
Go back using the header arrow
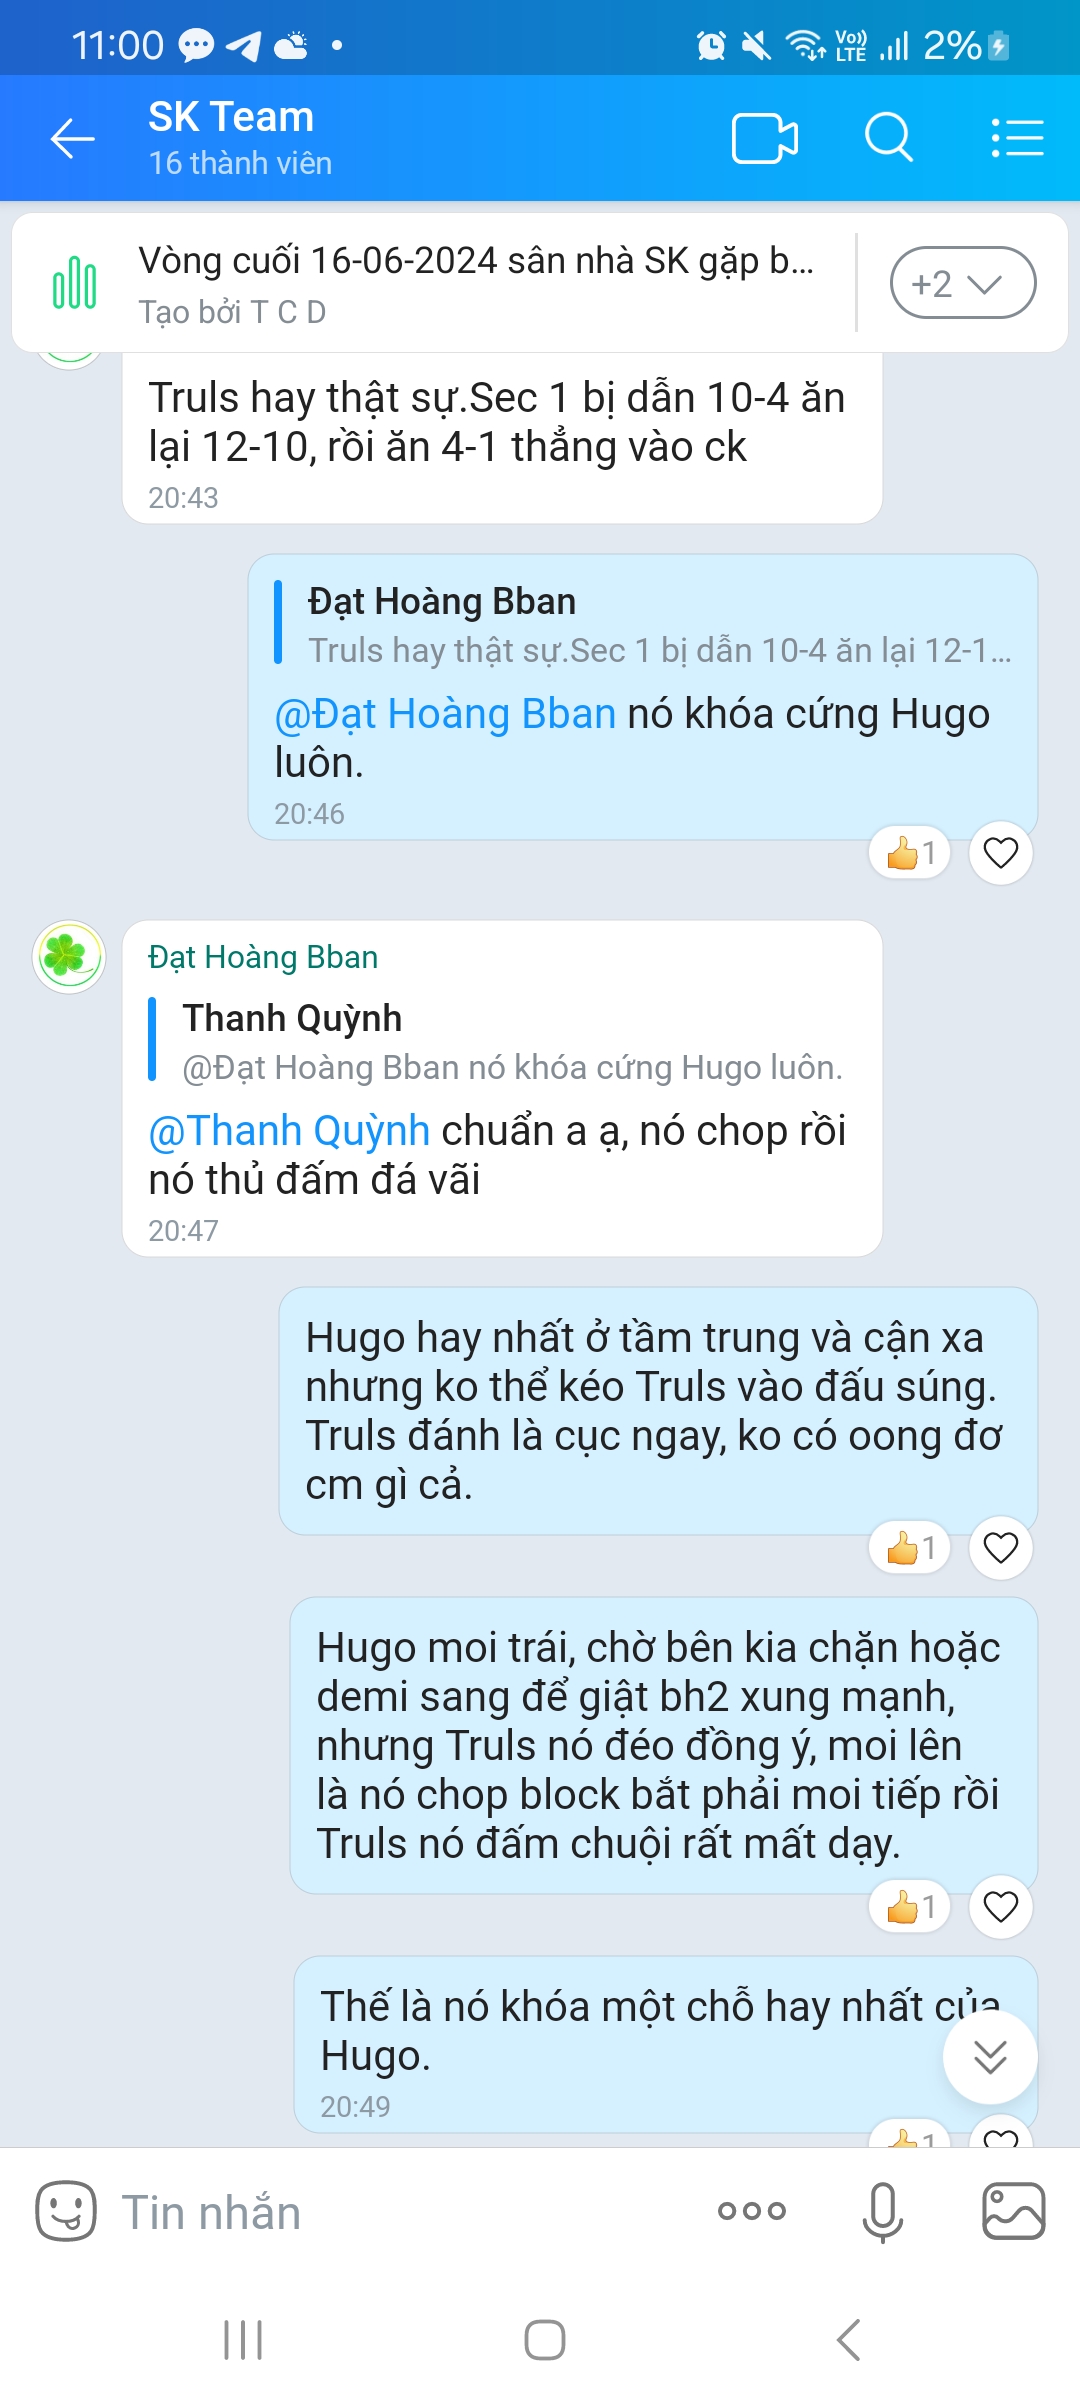click(73, 138)
